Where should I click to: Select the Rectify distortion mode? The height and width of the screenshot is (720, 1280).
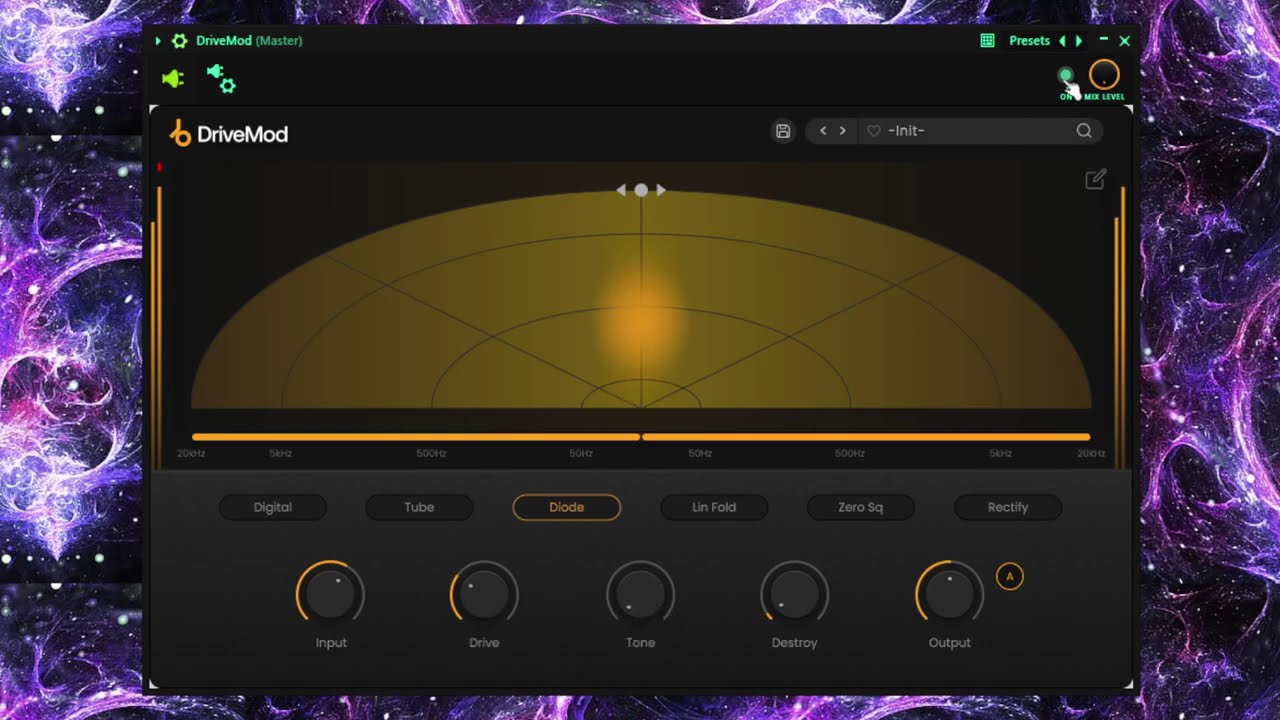1008,507
